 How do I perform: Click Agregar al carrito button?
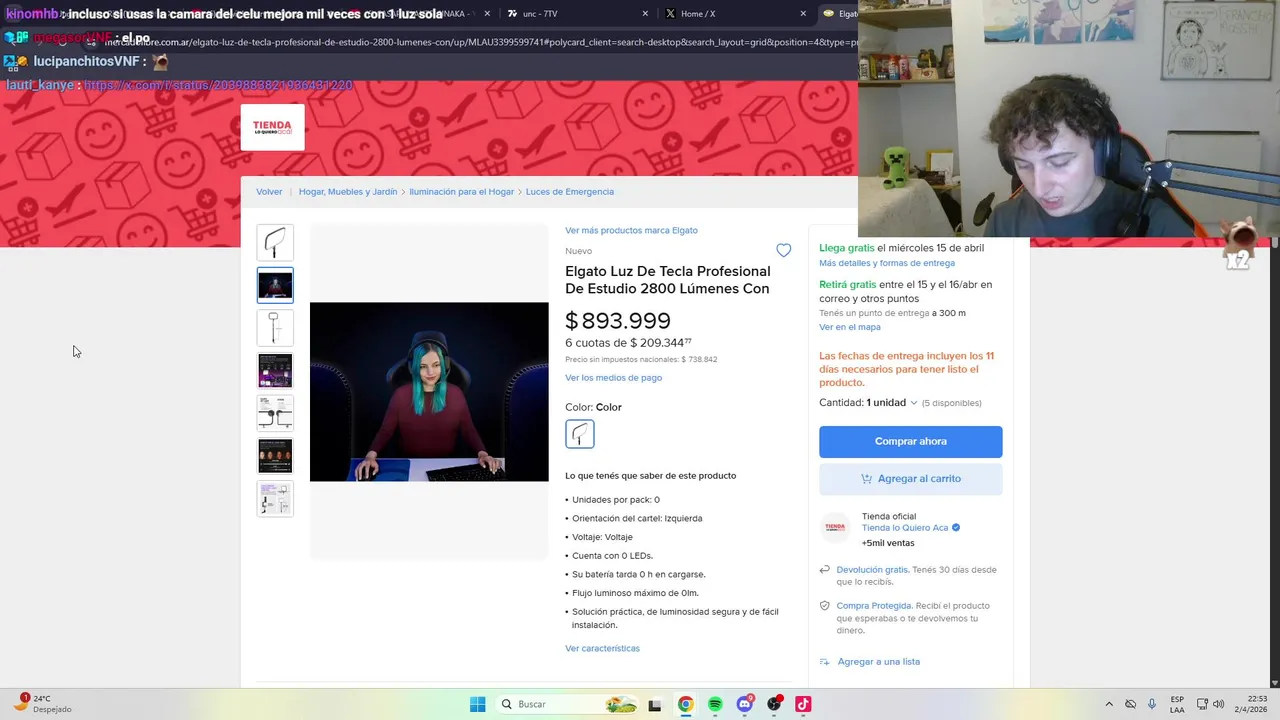[x=910, y=479]
